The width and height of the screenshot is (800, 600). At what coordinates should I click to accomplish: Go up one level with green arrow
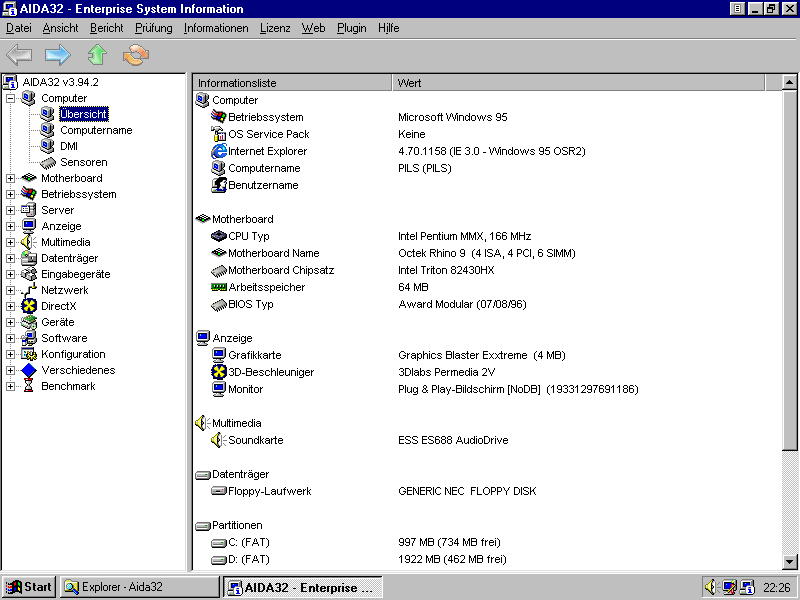[x=97, y=55]
